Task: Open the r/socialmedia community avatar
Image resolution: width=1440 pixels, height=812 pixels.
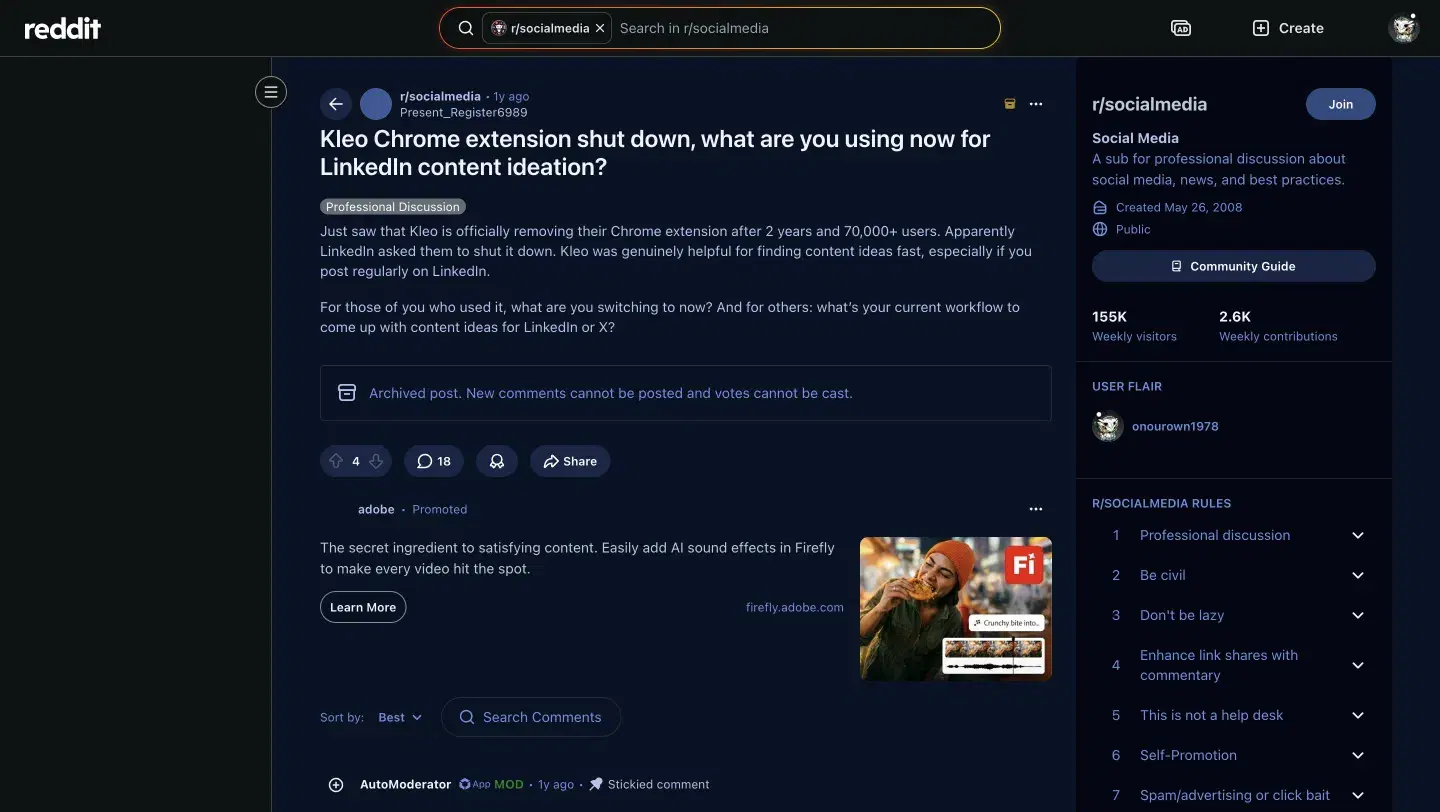Action: click(x=376, y=104)
